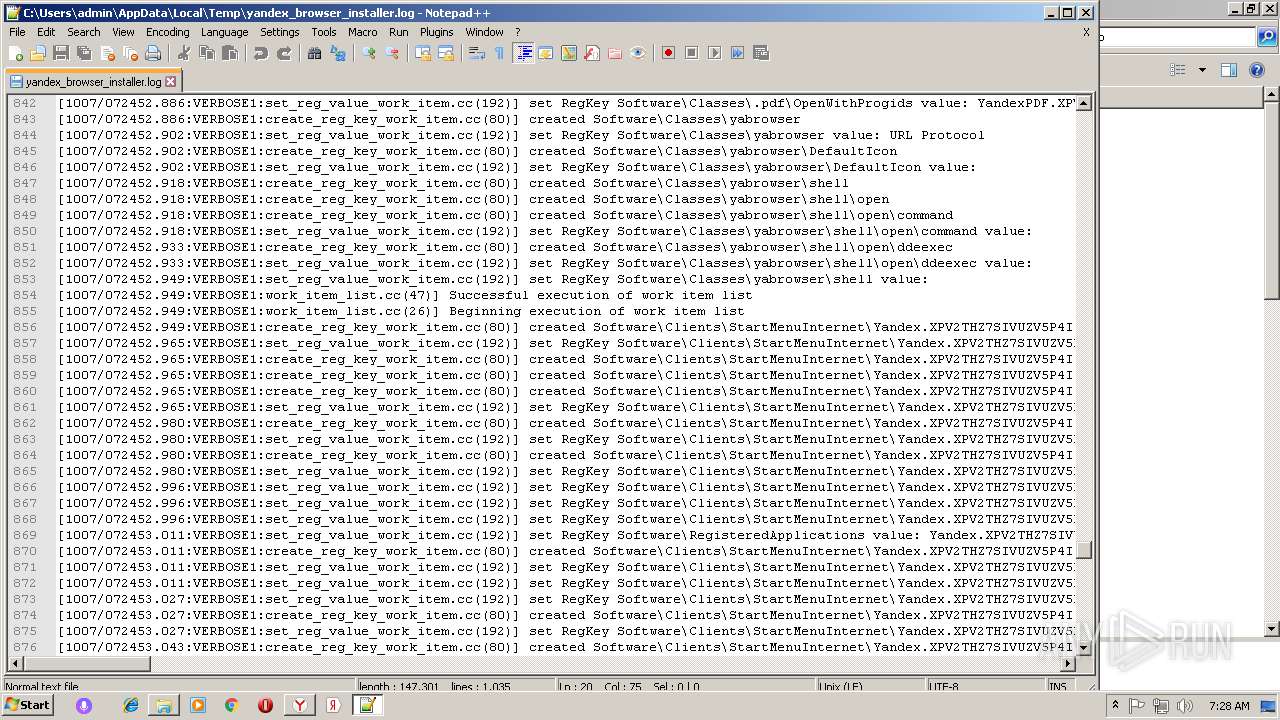Click Run Macro Multiple Times icon

[x=738, y=53]
